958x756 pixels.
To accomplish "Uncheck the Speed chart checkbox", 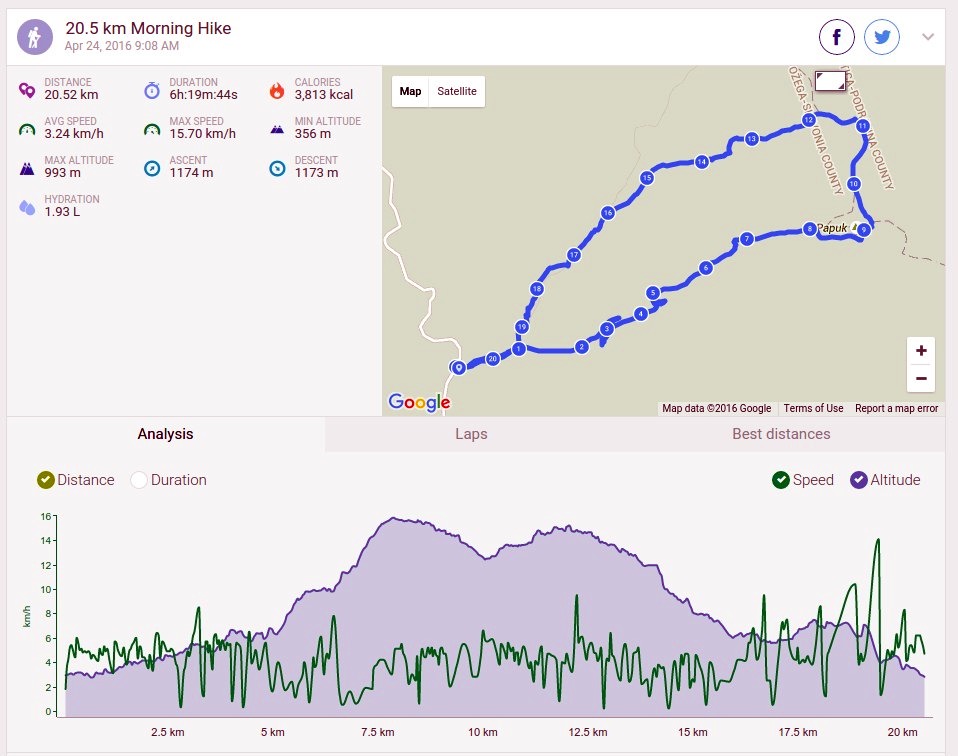I will pyautogui.click(x=781, y=480).
